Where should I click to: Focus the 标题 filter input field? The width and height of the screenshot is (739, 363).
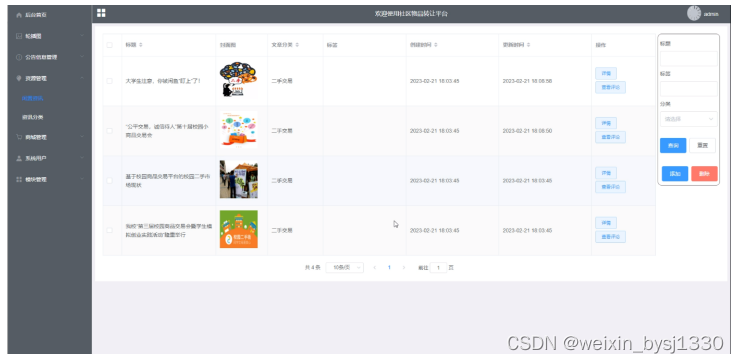tap(689, 58)
